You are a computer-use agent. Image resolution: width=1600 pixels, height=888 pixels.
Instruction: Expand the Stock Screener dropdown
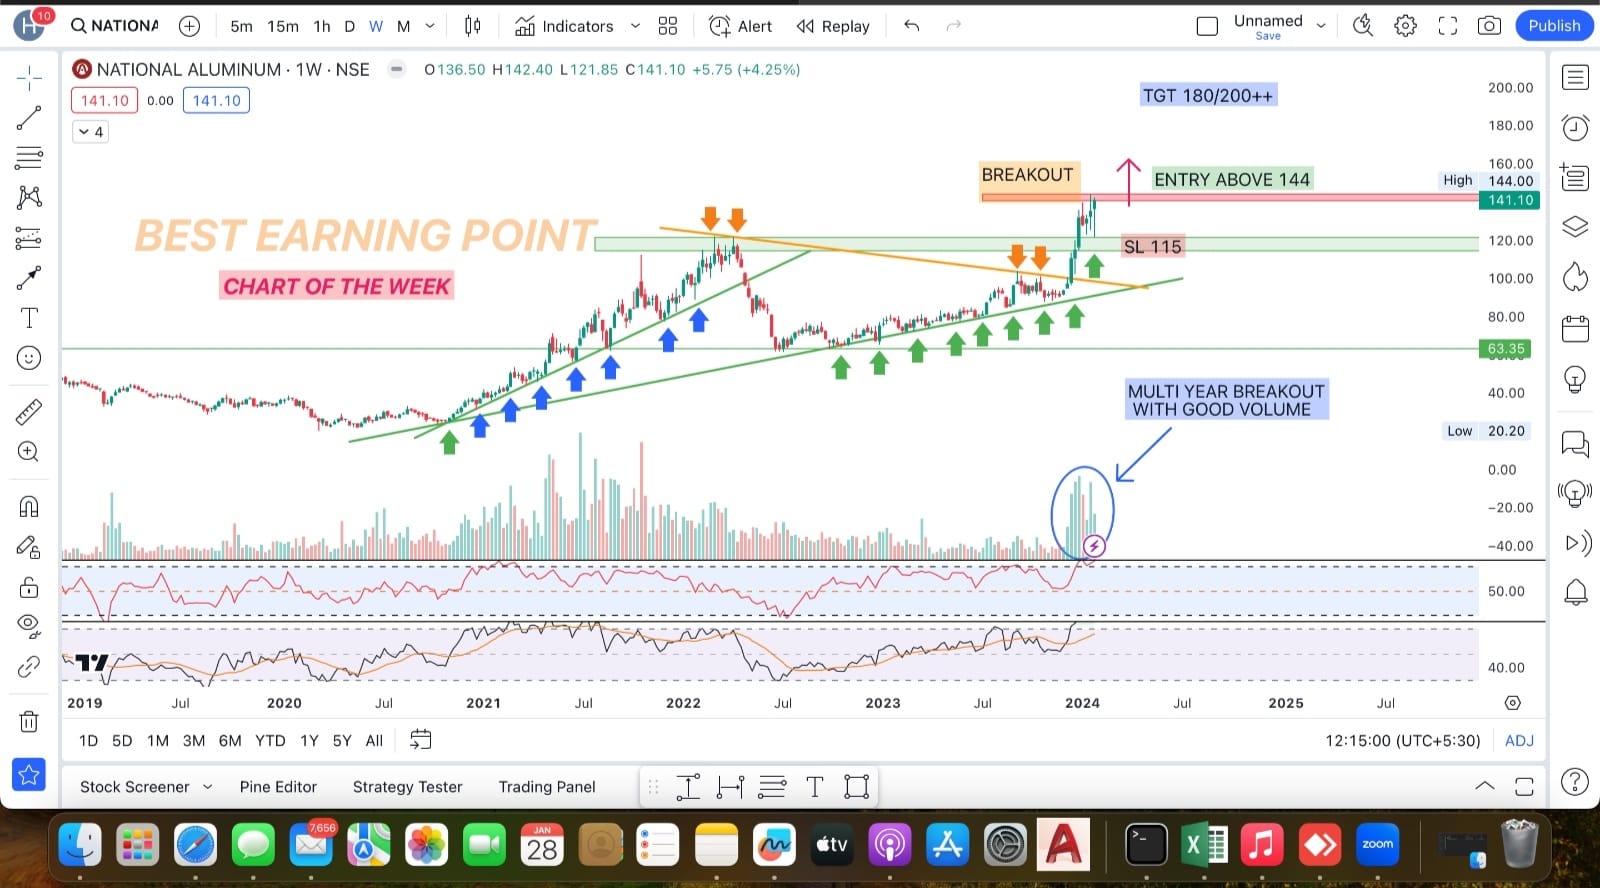[x=207, y=787]
